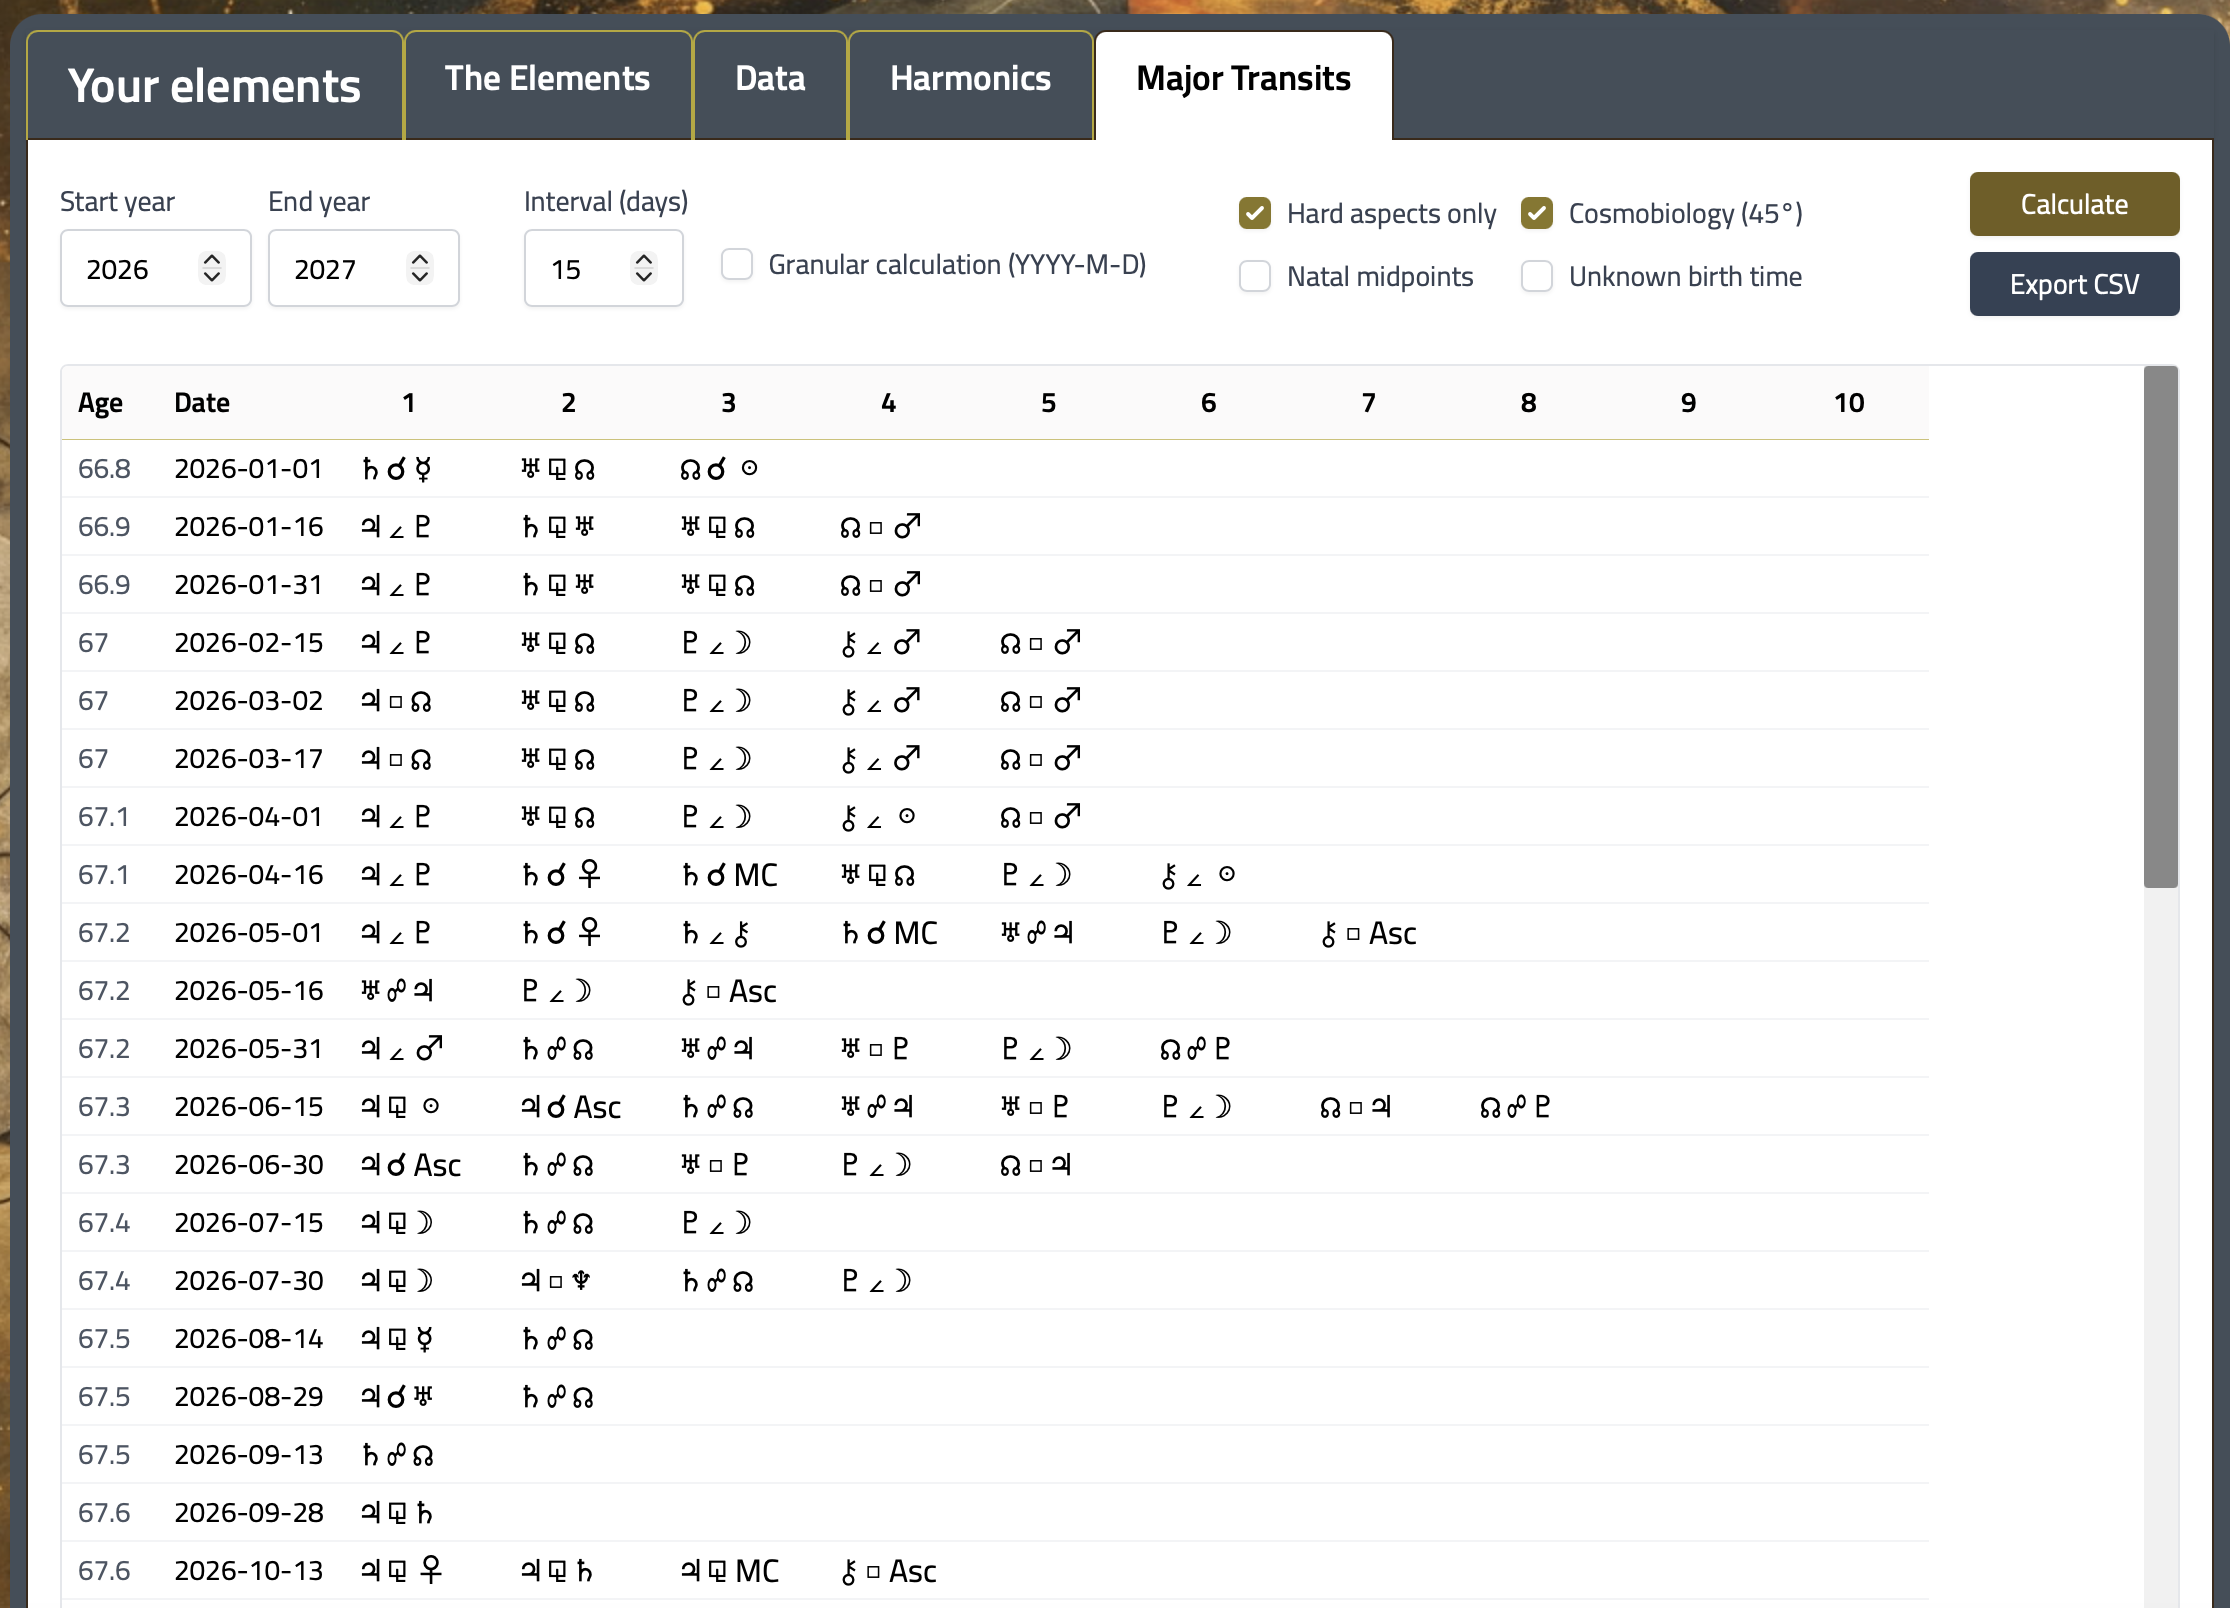Image resolution: width=2230 pixels, height=1608 pixels.
Task: Enable Granular calculation checkbox
Action: click(x=737, y=265)
